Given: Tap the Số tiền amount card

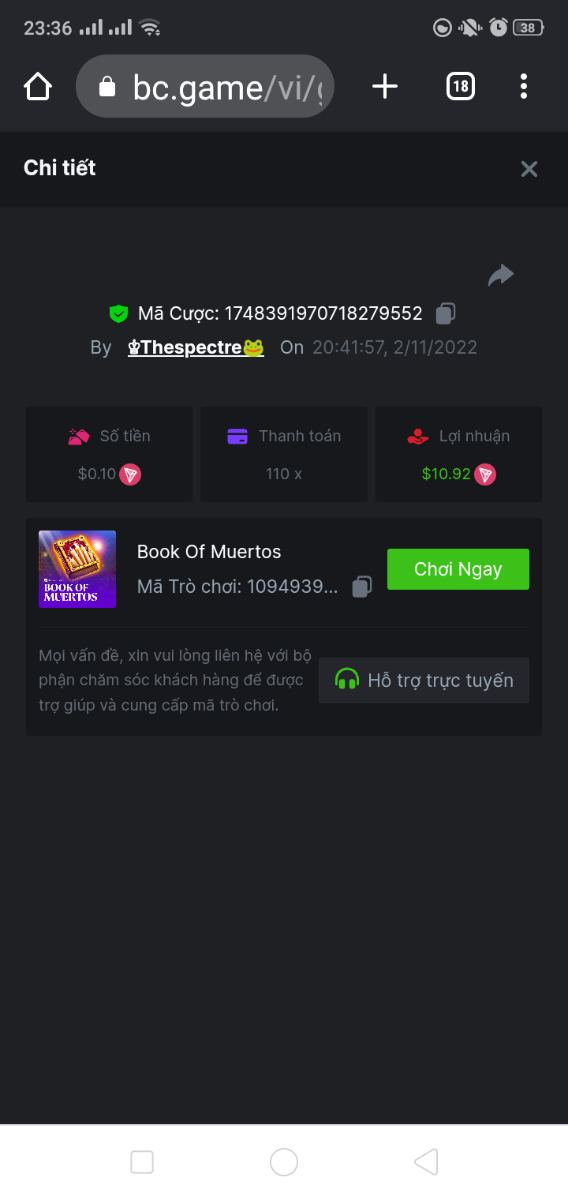Looking at the screenshot, I should [x=109, y=454].
